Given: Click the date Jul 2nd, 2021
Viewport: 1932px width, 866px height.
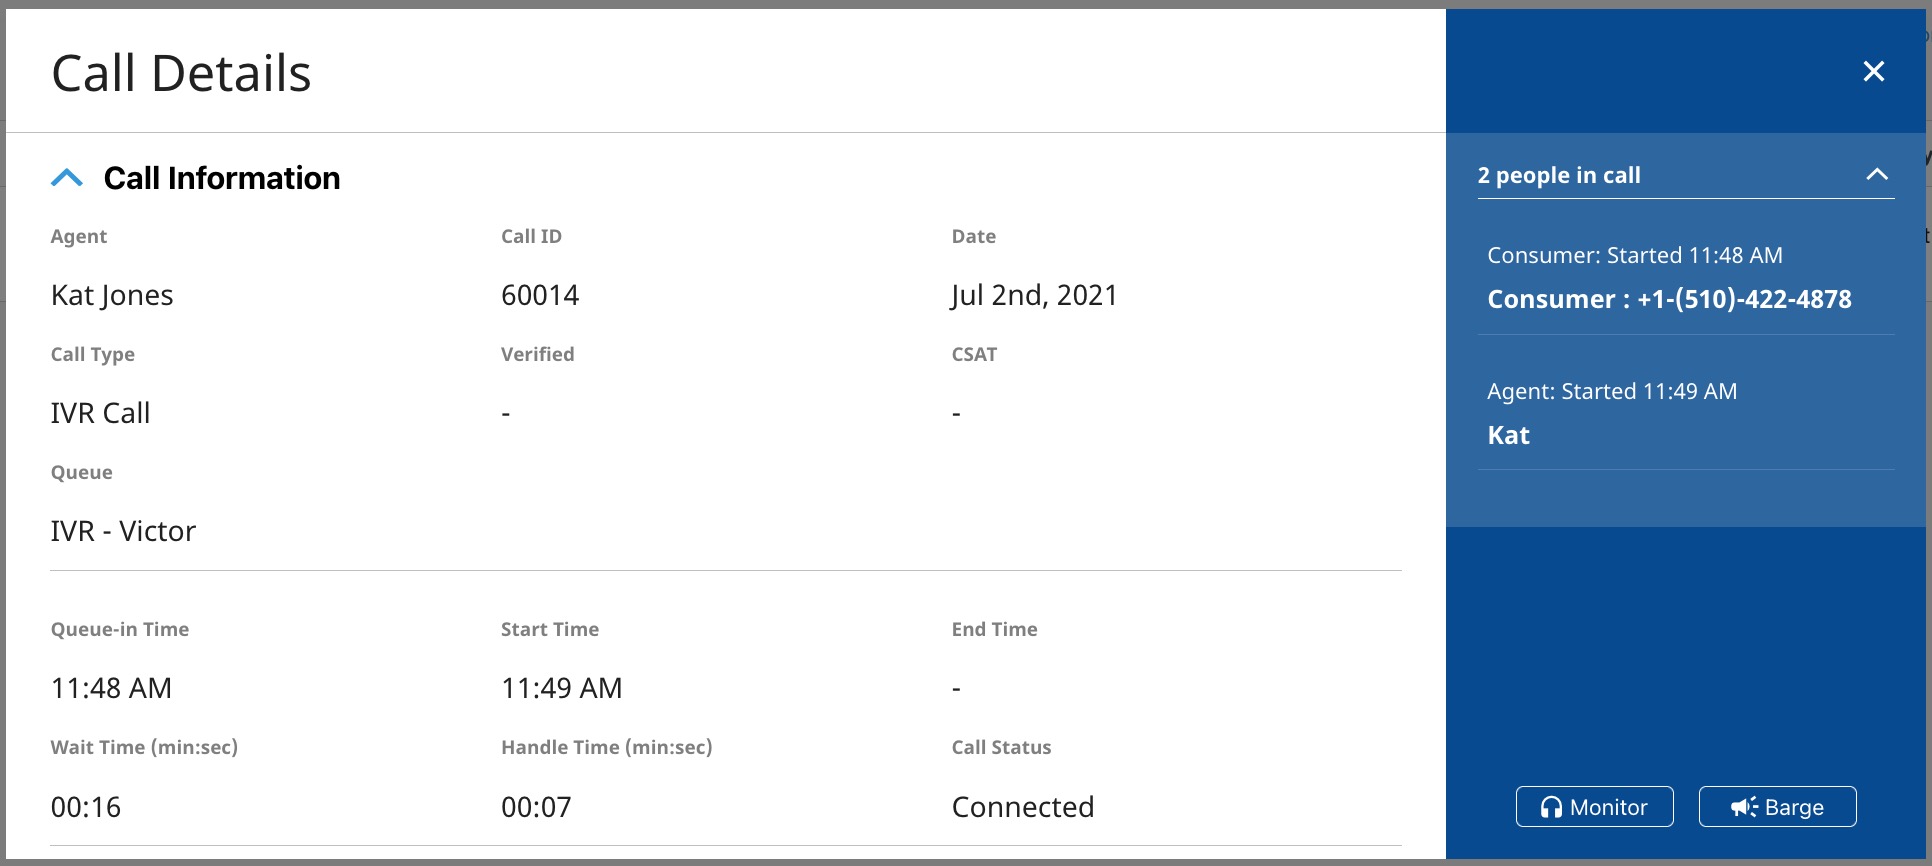Looking at the screenshot, I should point(1034,295).
